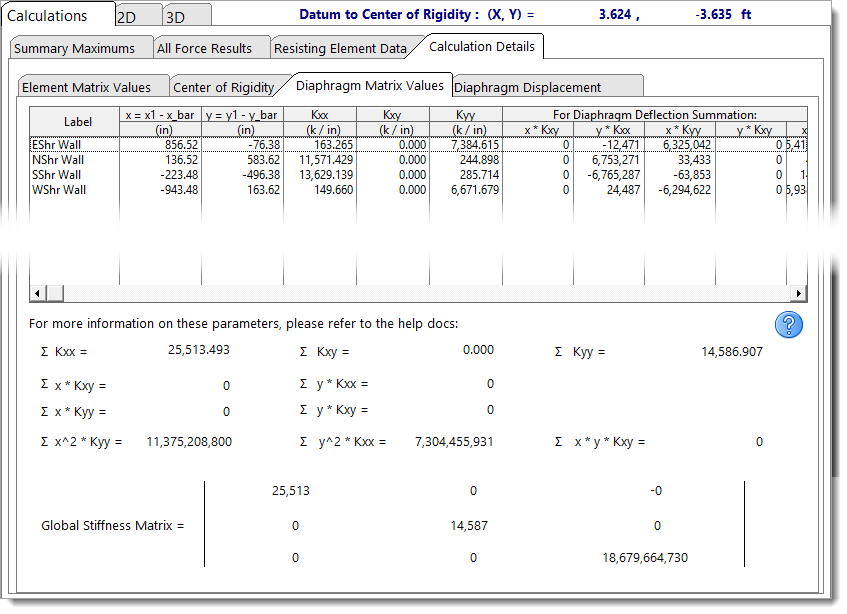Select the Diaphragm Matrix Values tab
Image resolution: width=847 pixels, height=614 pixels.
point(370,85)
